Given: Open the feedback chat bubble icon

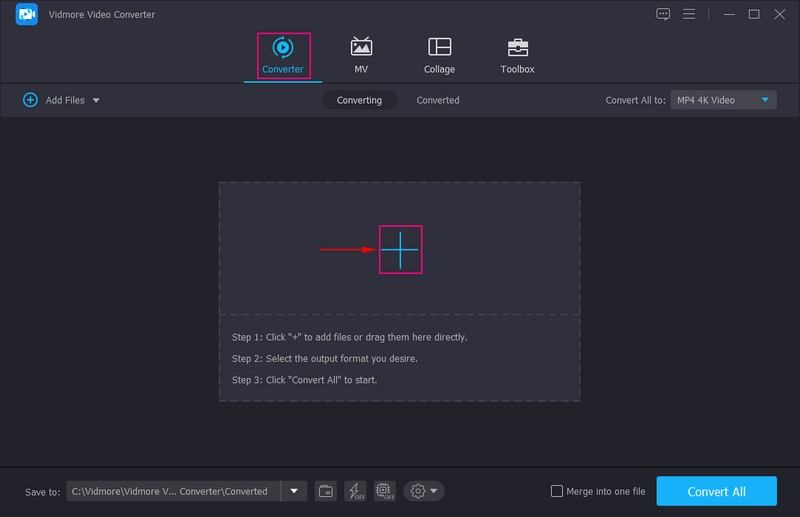Looking at the screenshot, I should pos(663,14).
